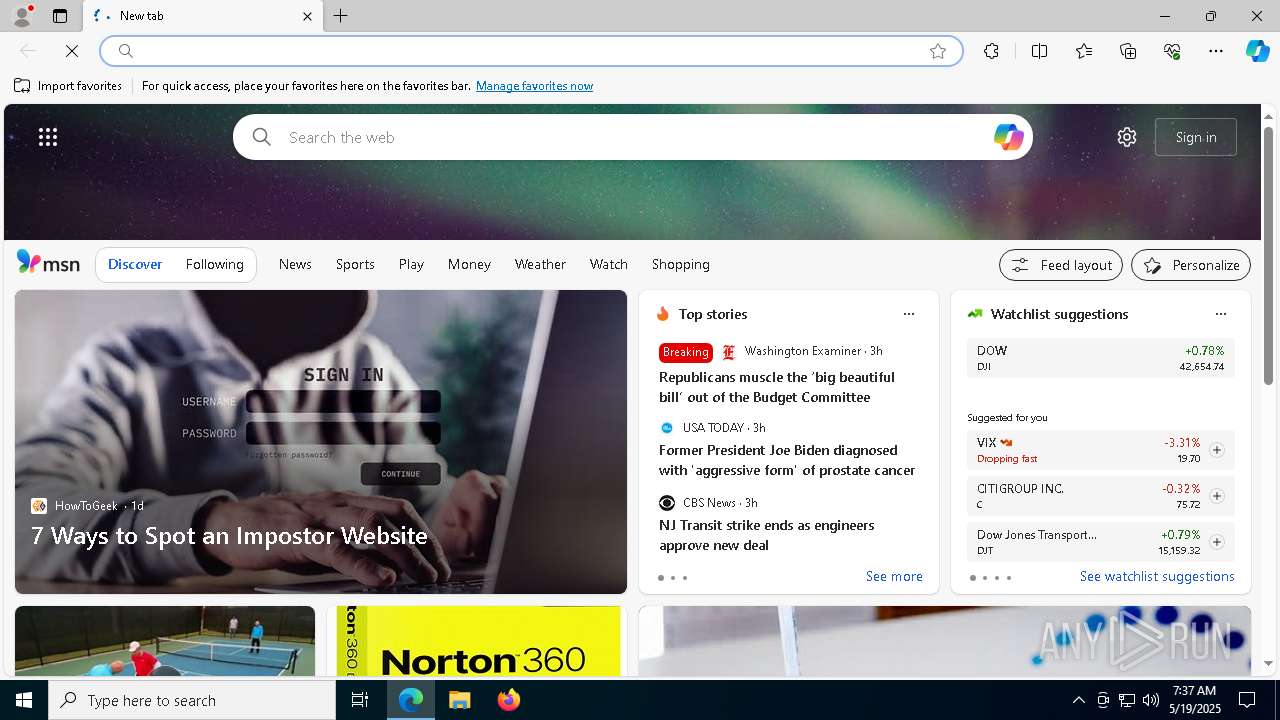Viewport: 1280px width, 720px height.
Task: Read Joe Biden prostate cancer story
Action: tap(787, 460)
